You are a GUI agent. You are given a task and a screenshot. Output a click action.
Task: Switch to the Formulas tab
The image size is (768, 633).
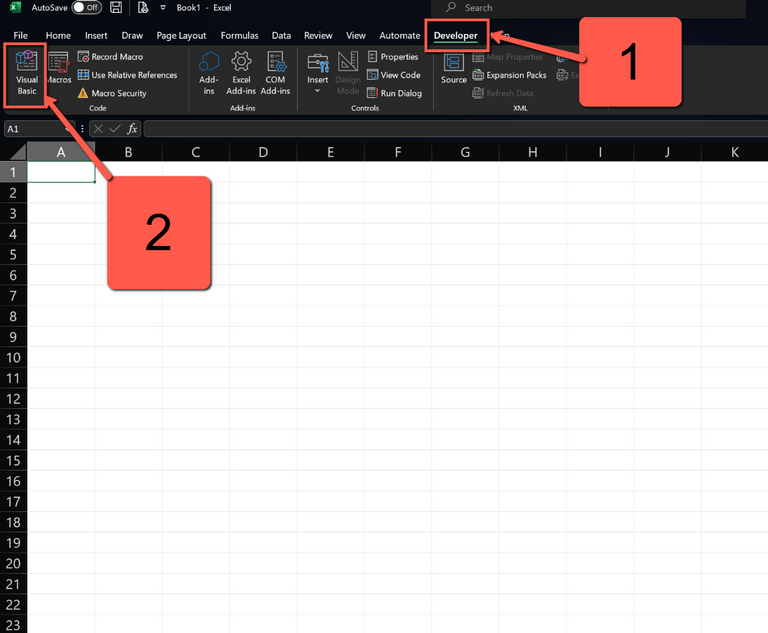(239, 36)
